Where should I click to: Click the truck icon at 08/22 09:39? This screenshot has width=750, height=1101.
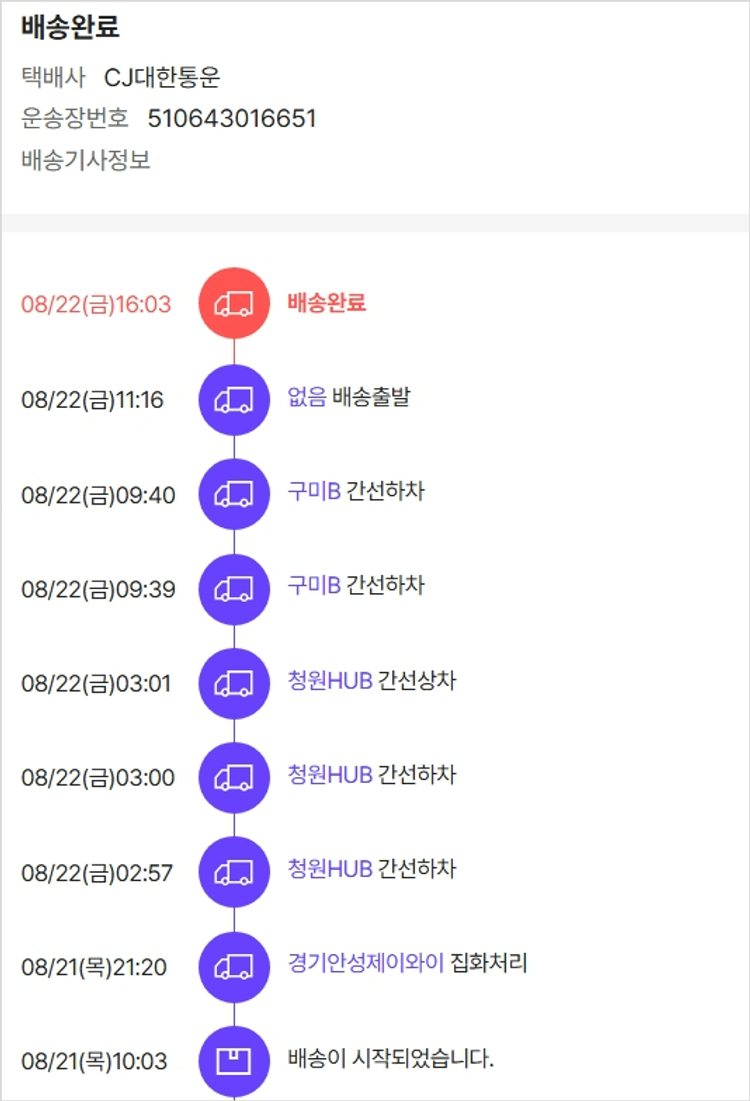234,588
